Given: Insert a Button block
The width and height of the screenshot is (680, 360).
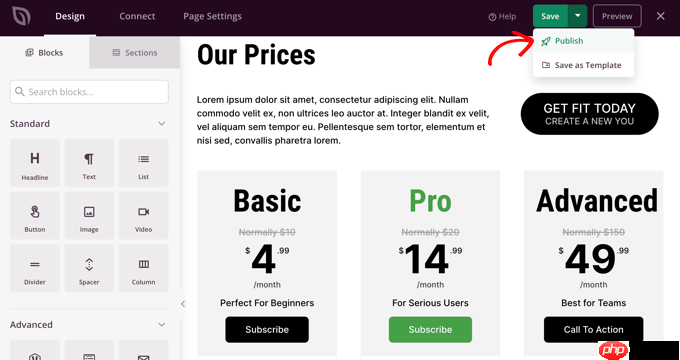Looking at the screenshot, I should (x=35, y=216).
